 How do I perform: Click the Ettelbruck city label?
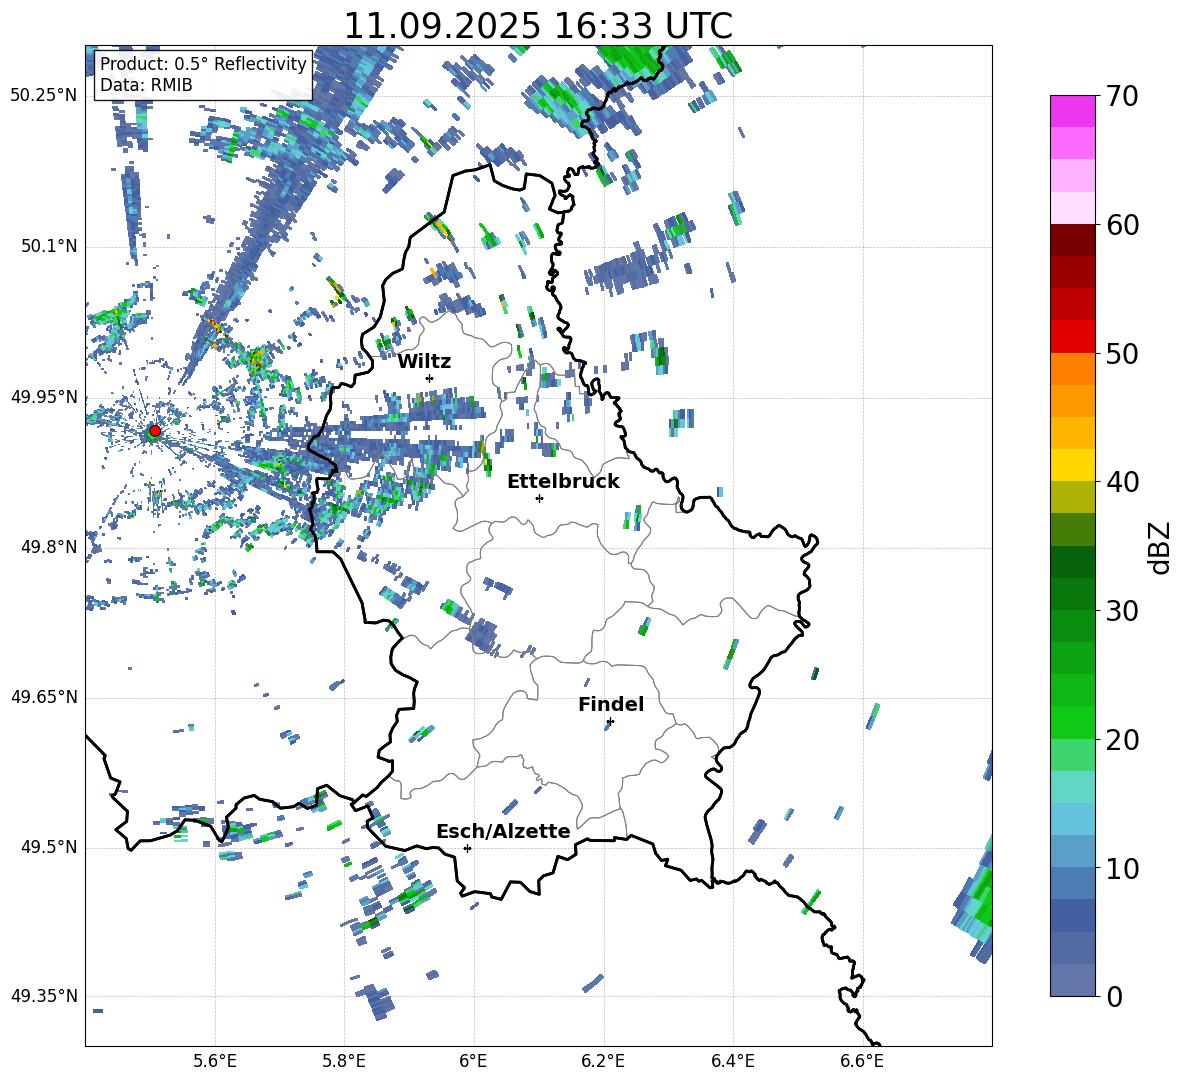click(563, 482)
